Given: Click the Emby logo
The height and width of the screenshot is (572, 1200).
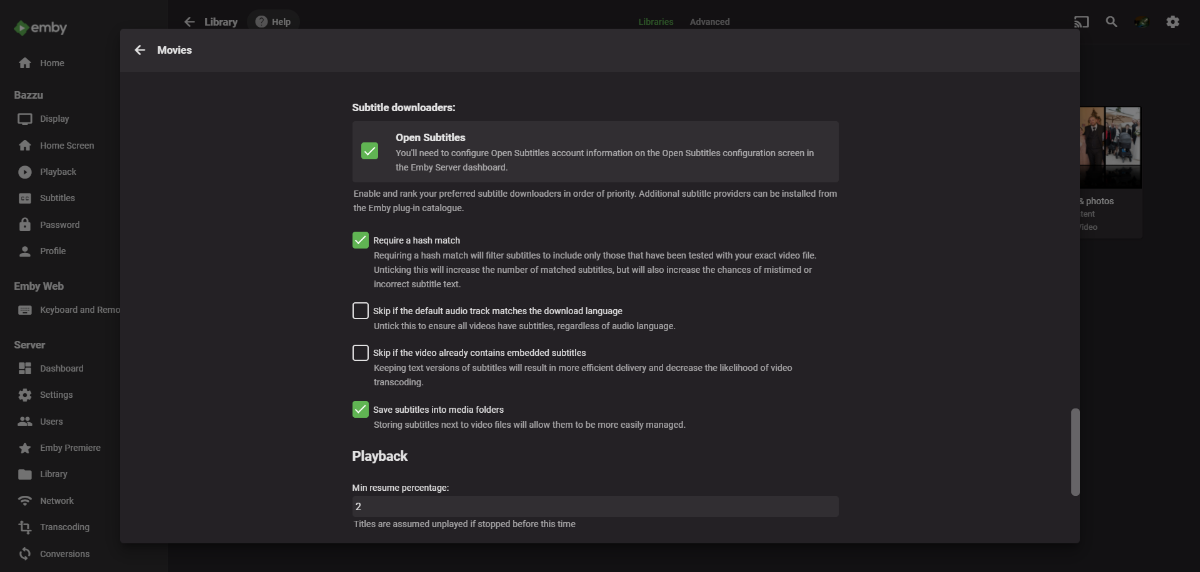Looking at the screenshot, I should pyautogui.click(x=41, y=28).
